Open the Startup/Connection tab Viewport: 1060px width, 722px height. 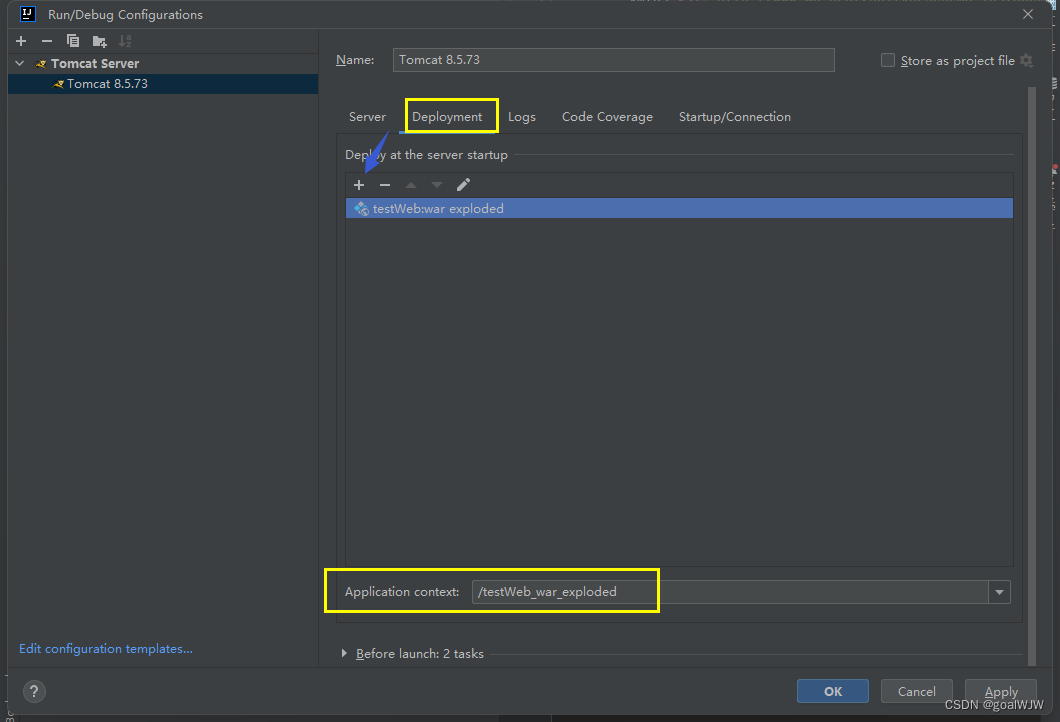[734, 117]
